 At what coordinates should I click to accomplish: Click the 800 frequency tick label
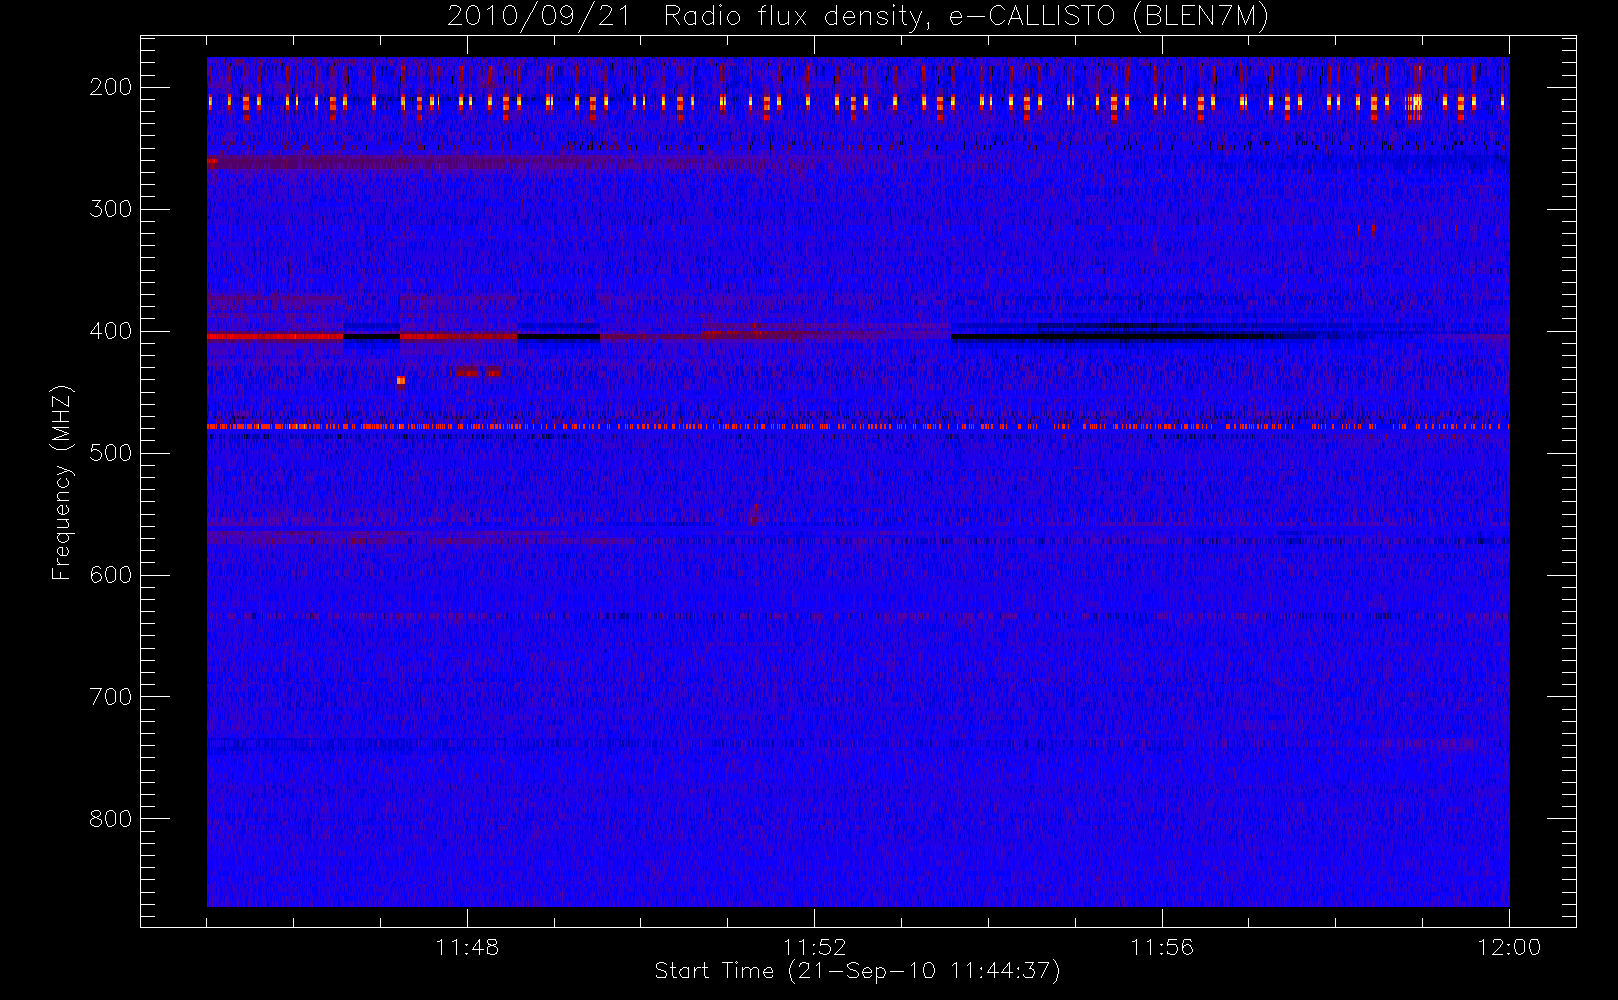point(111,819)
